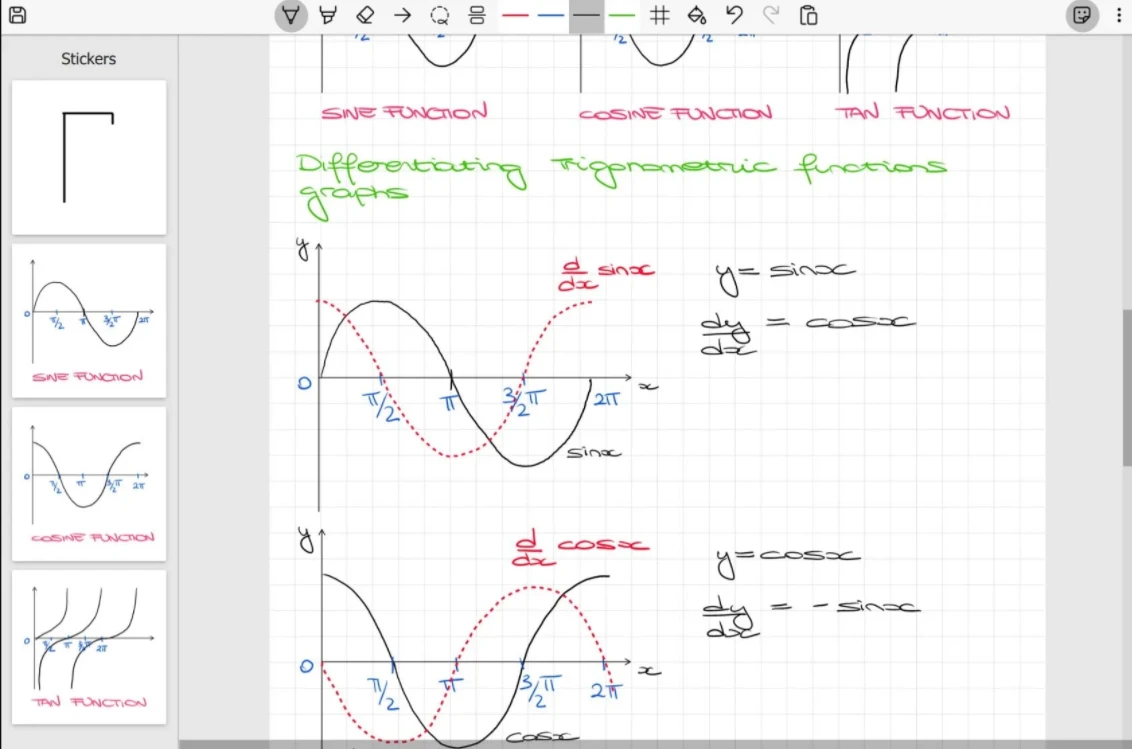Select the arrow shape tool
1132x749 pixels.
coord(403,15)
